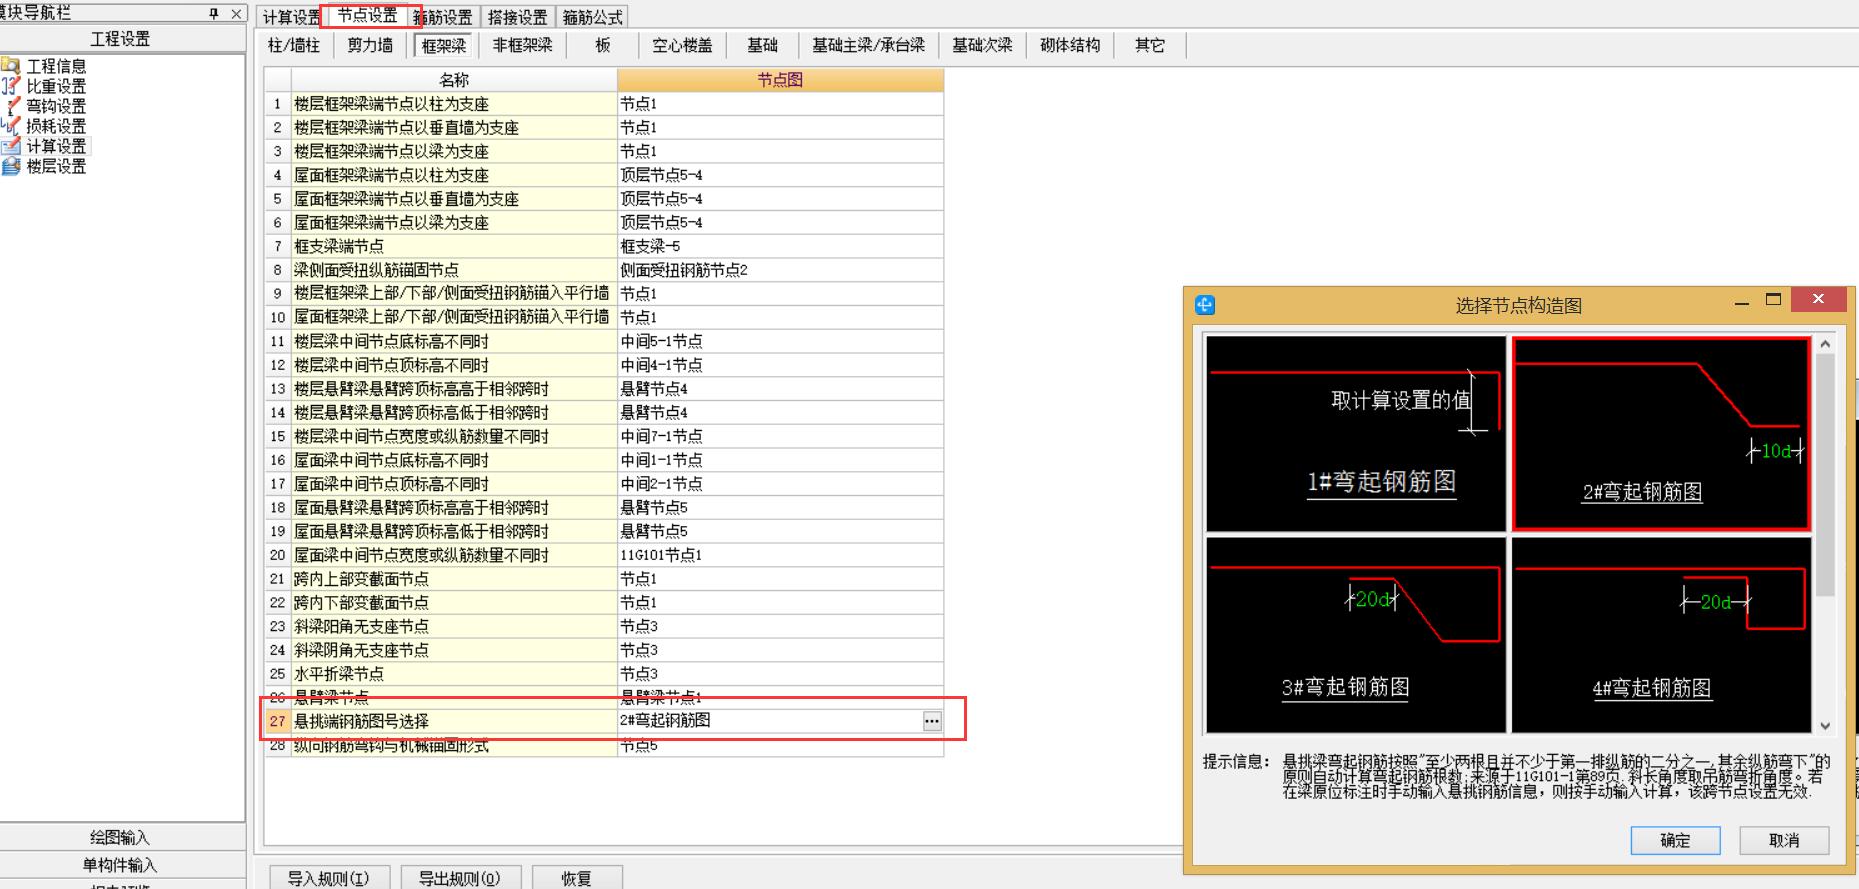Click the 框支梁-5 cell

click(x=780, y=246)
